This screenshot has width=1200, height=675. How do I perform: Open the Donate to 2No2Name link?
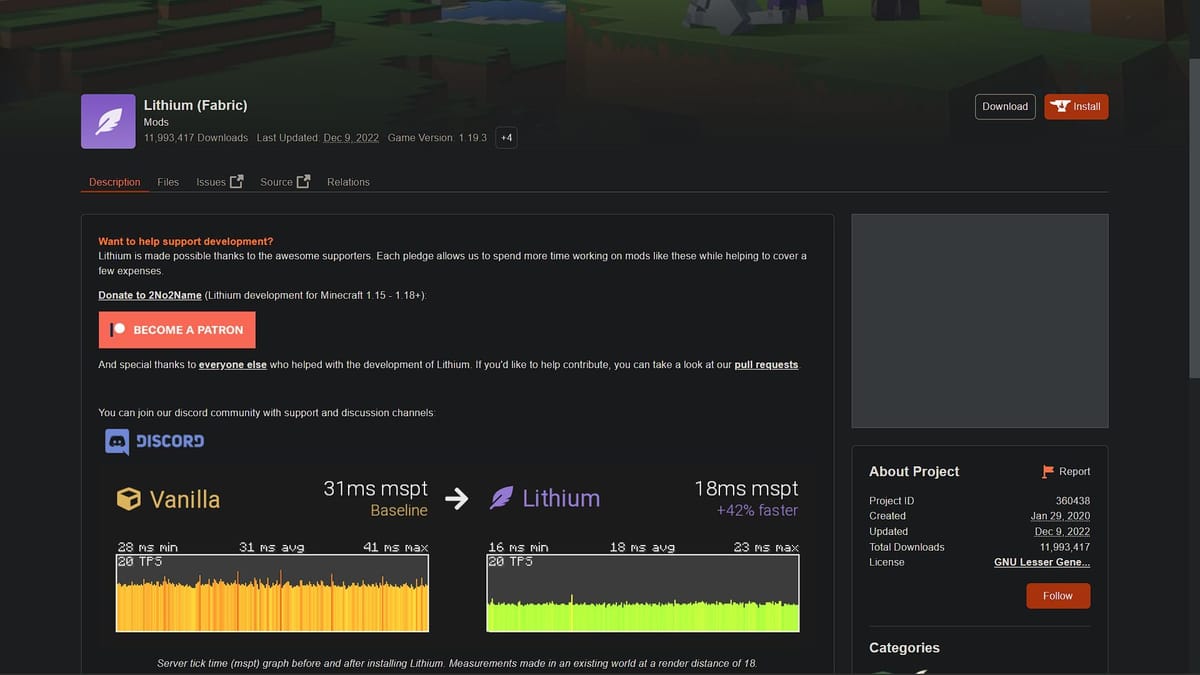150,295
